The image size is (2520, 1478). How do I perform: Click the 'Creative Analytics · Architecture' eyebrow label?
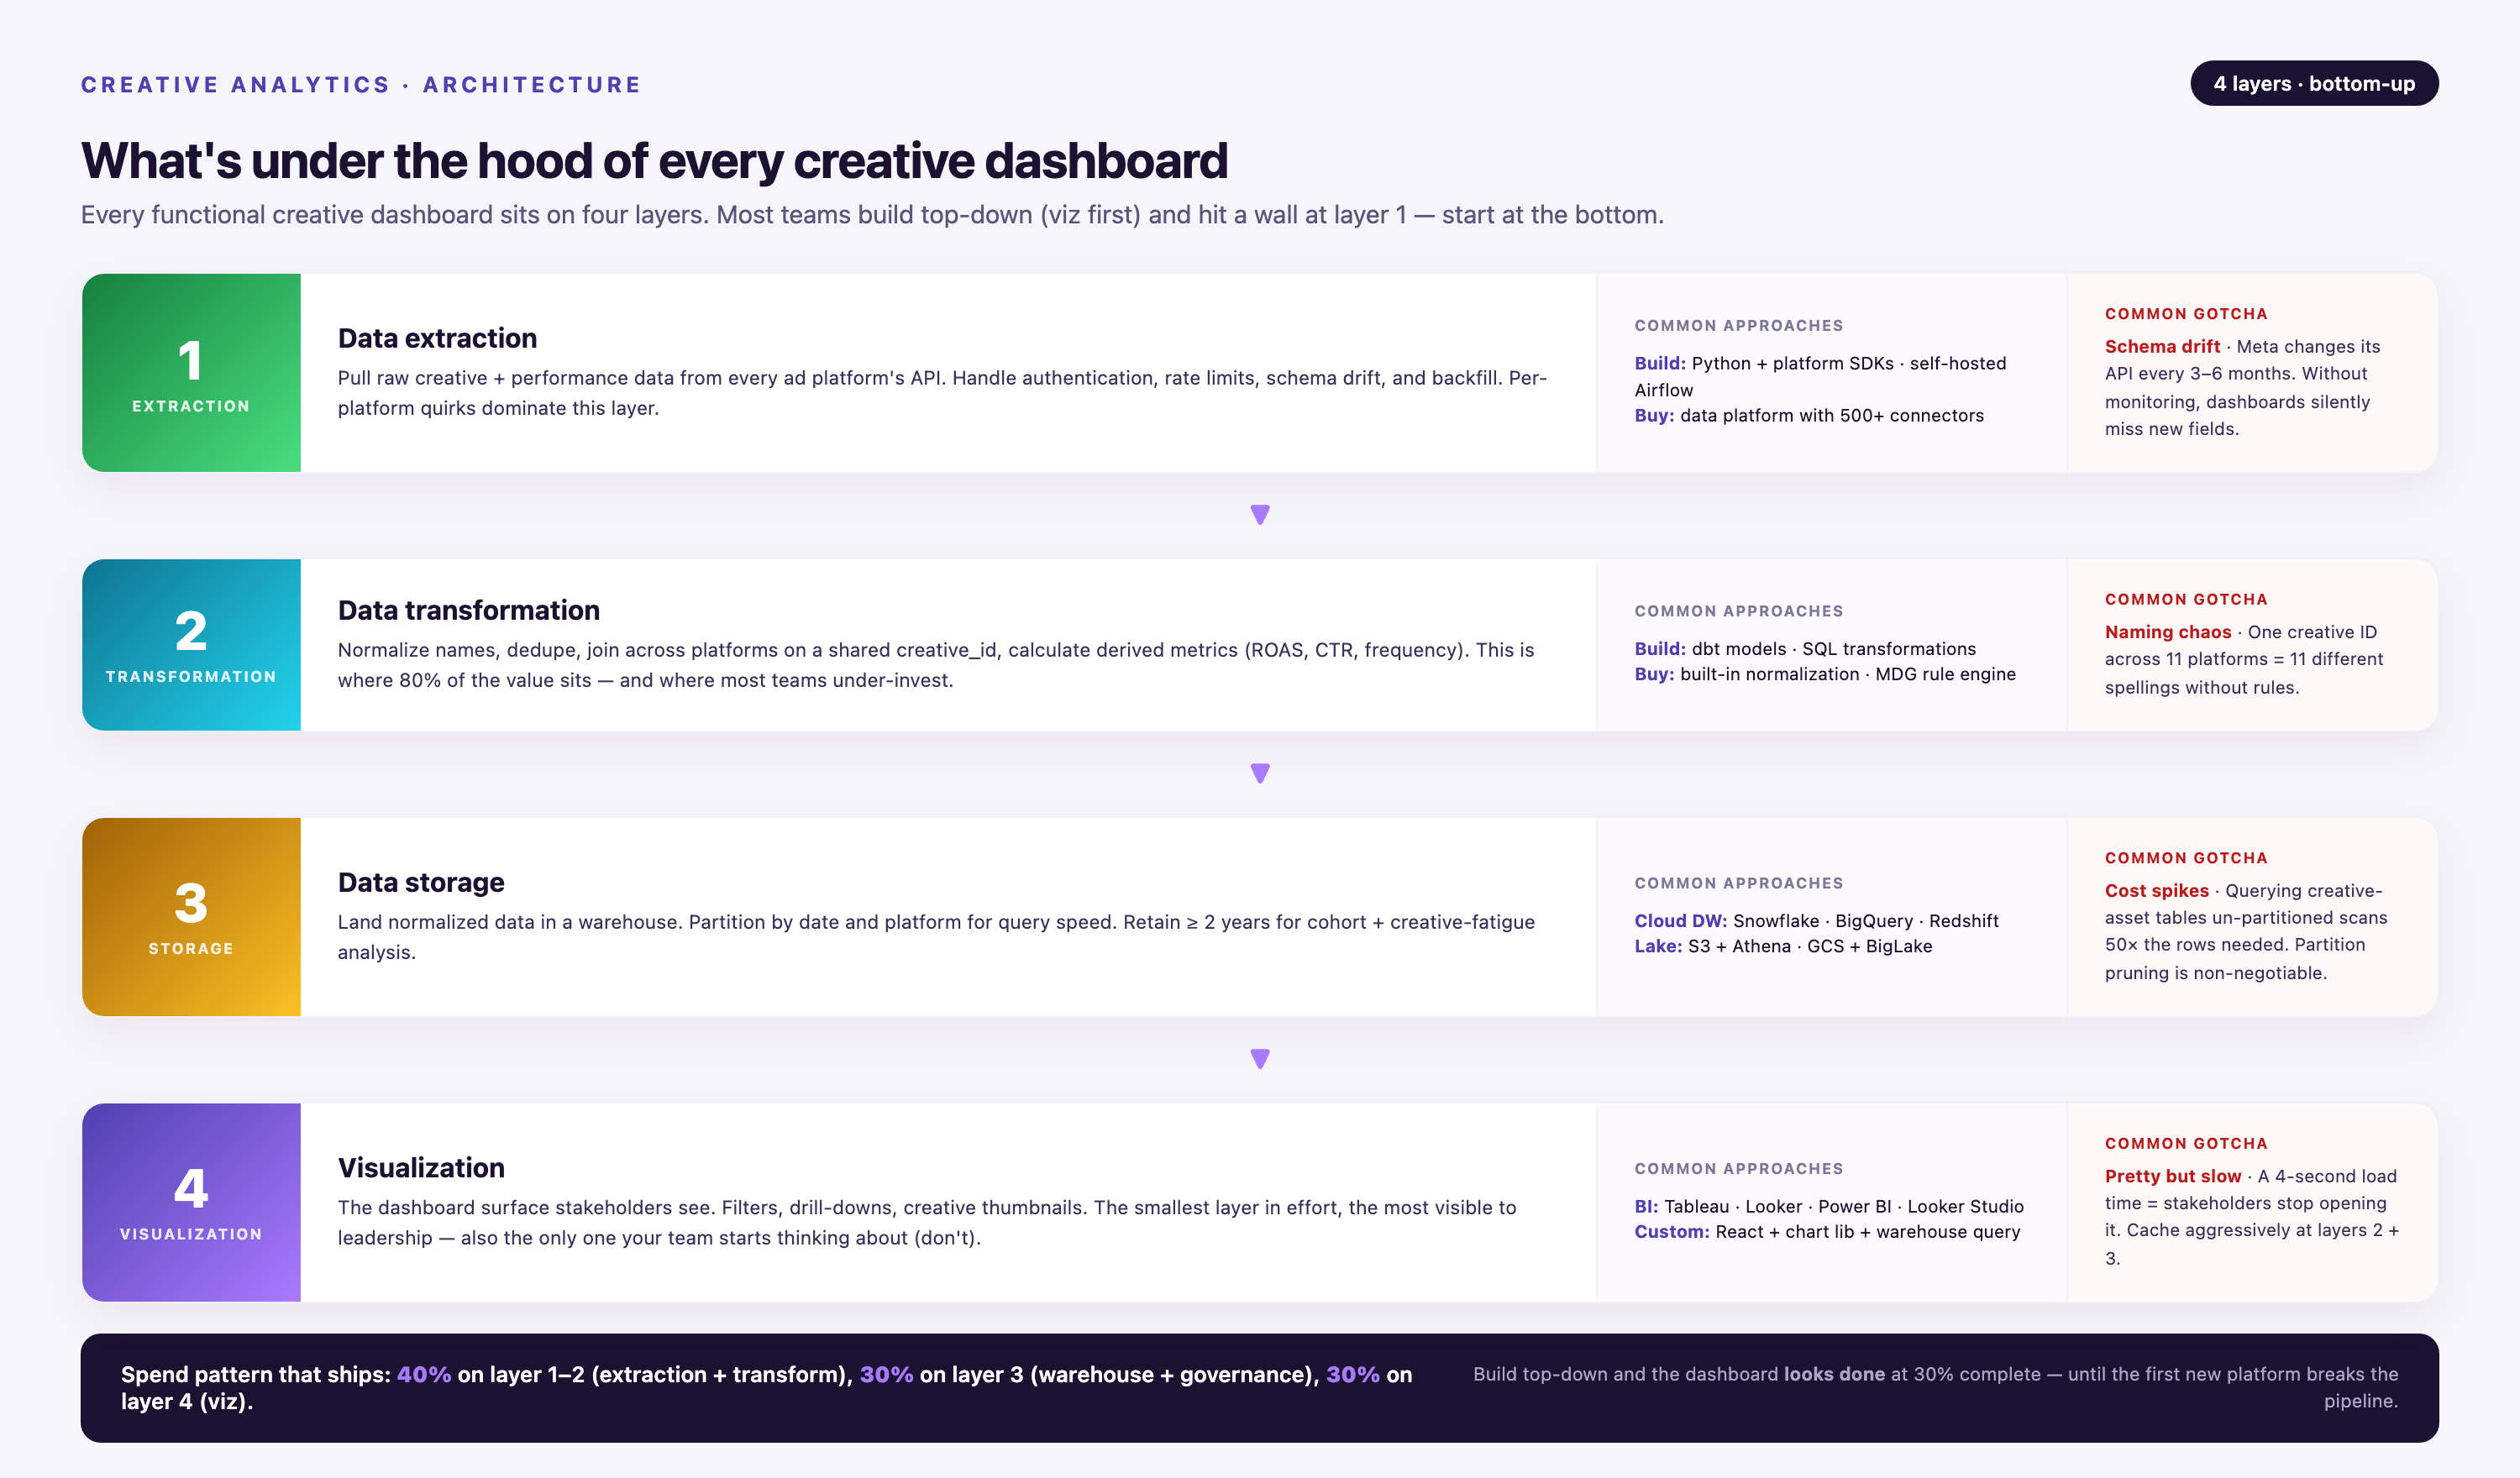click(x=361, y=85)
